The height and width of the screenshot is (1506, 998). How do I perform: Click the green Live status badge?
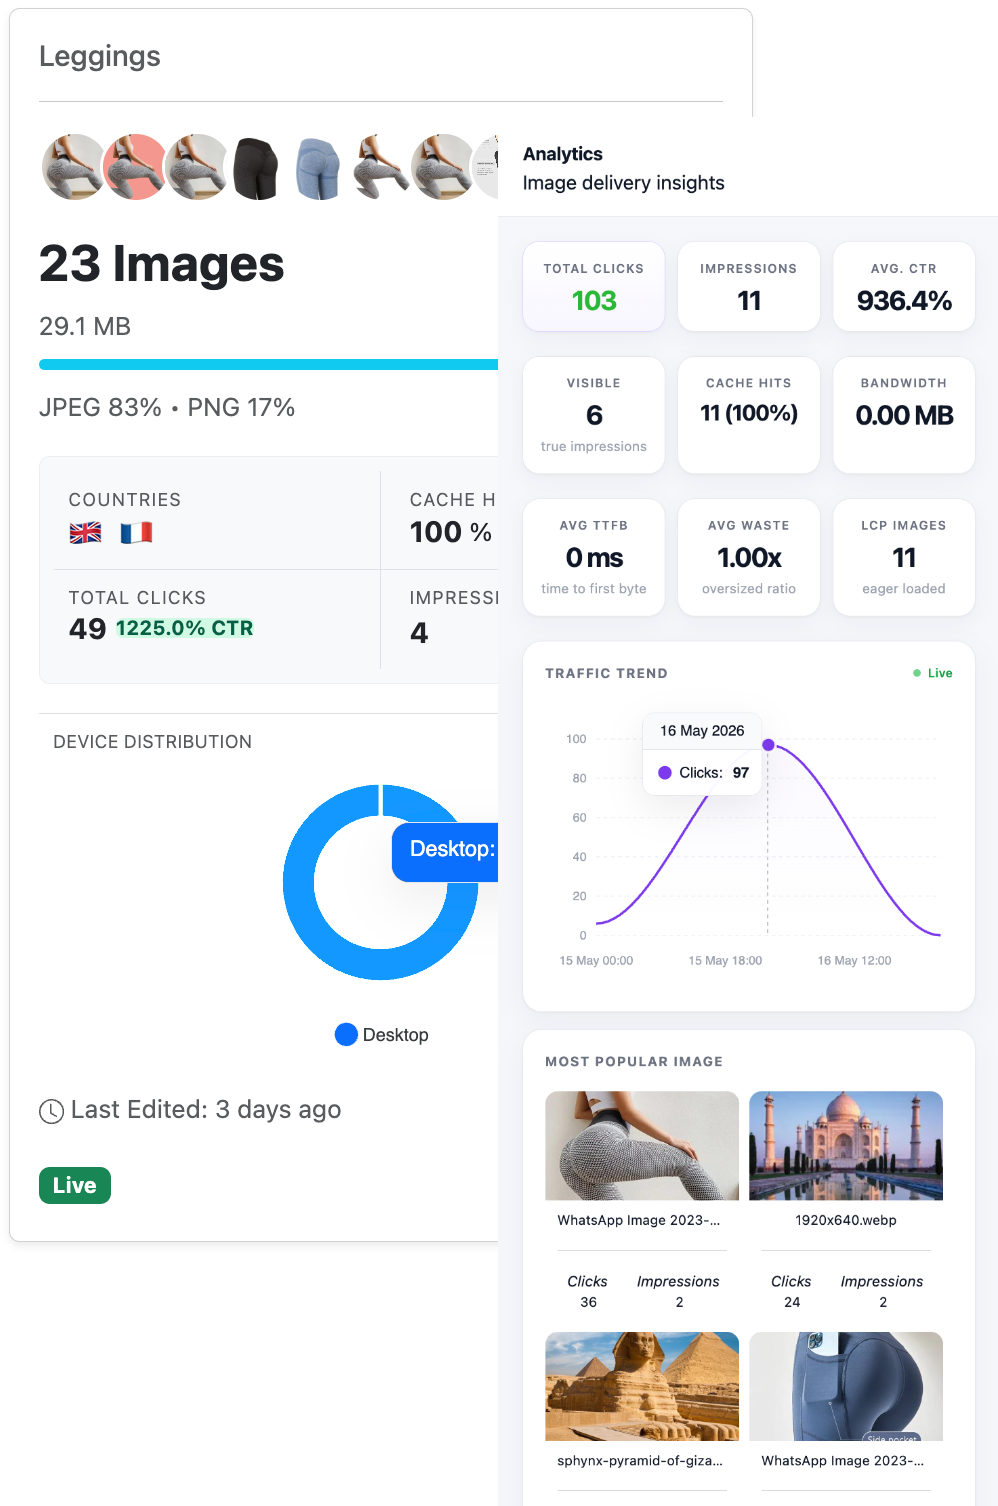point(75,1185)
